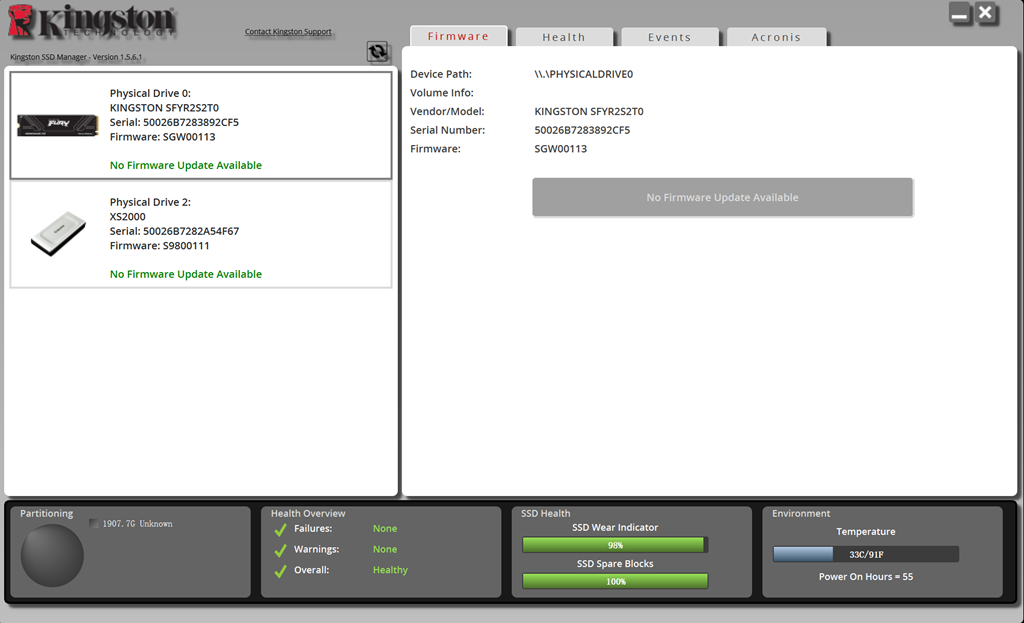Click the Overall status Healthy text
This screenshot has height=623, width=1024.
(390, 570)
